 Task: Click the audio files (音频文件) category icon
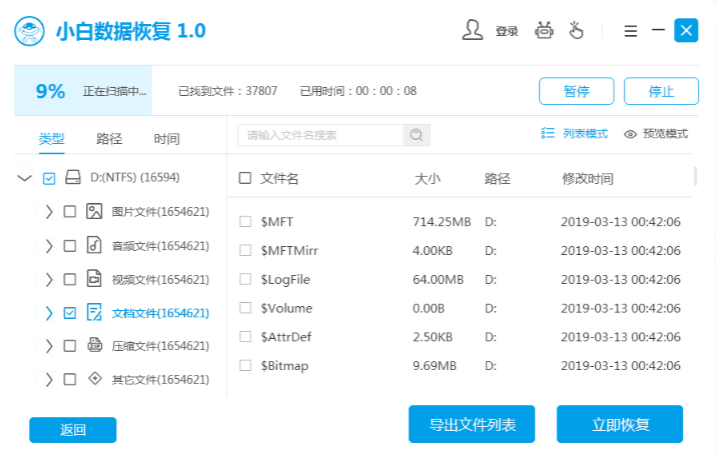(95, 245)
